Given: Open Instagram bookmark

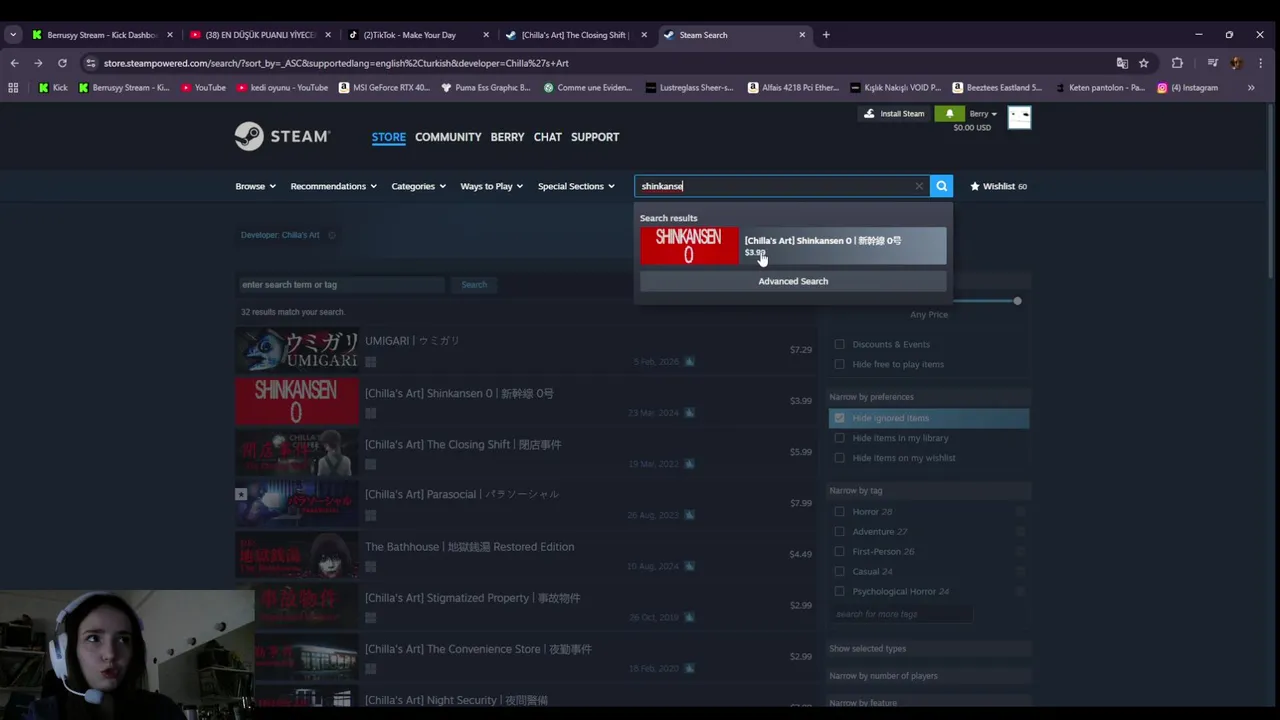Looking at the screenshot, I should pyautogui.click(x=1188, y=88).
